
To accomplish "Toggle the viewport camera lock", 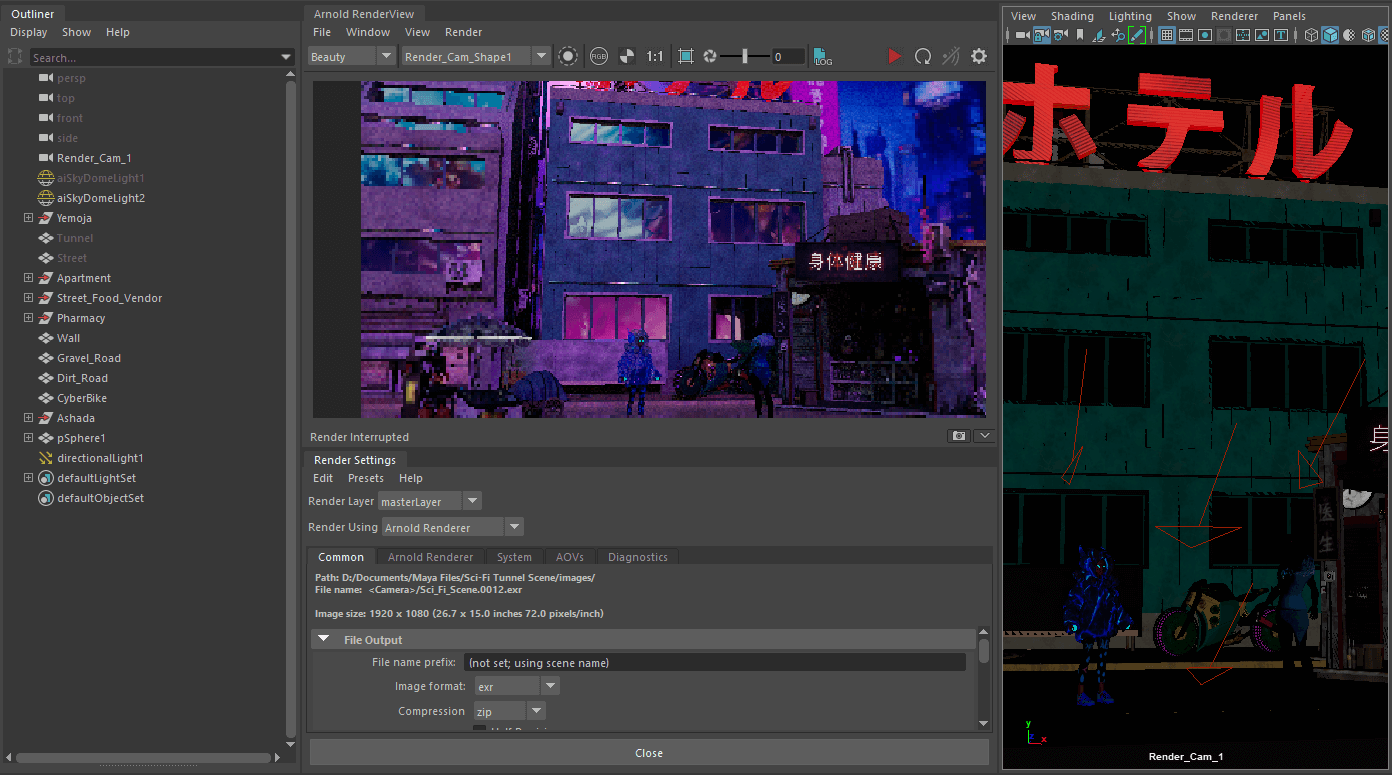I will coord(1042,35).
